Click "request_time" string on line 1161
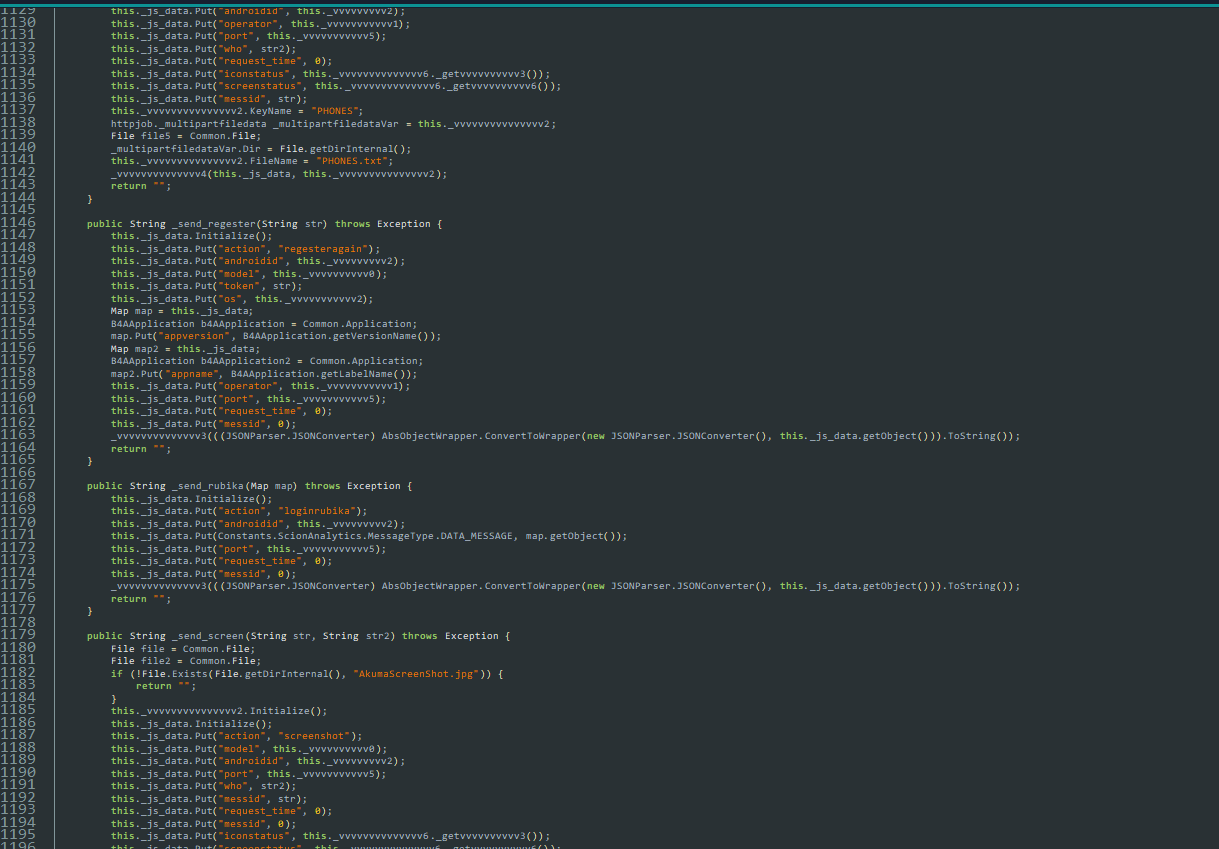 pyautogui.click(x=260, y=411)
